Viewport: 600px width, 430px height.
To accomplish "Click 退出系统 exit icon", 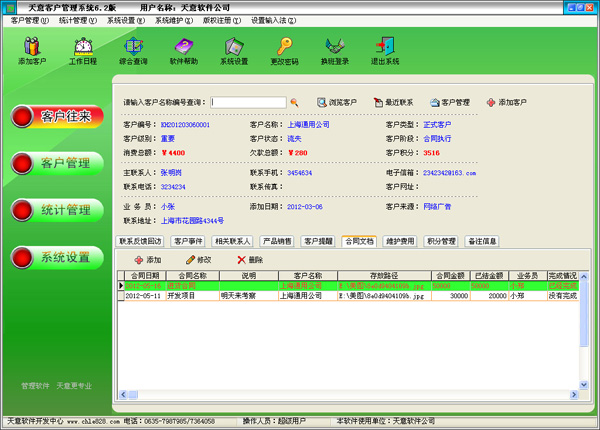I will coord(385,49).
